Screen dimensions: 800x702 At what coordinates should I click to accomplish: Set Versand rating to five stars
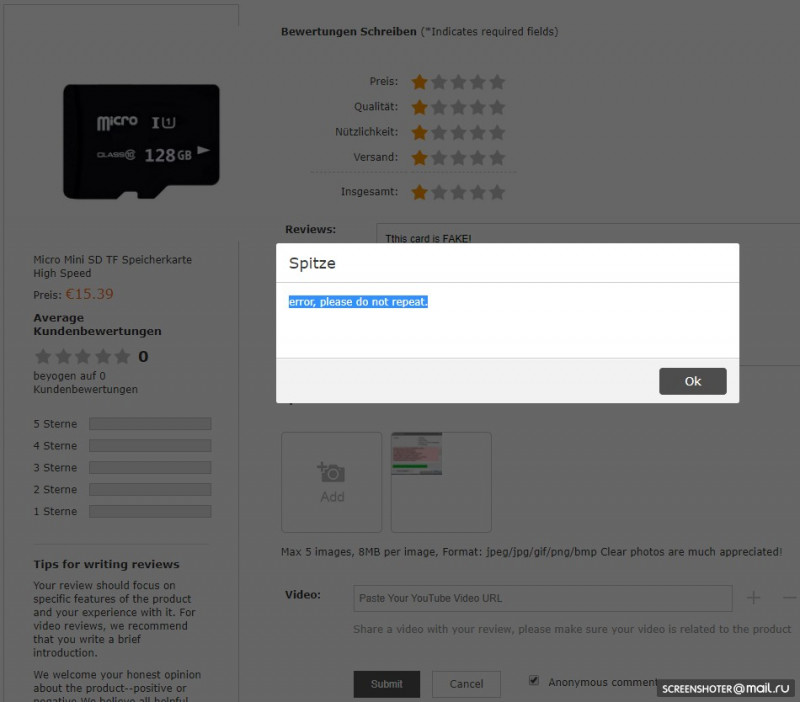[x=497, y=158]
